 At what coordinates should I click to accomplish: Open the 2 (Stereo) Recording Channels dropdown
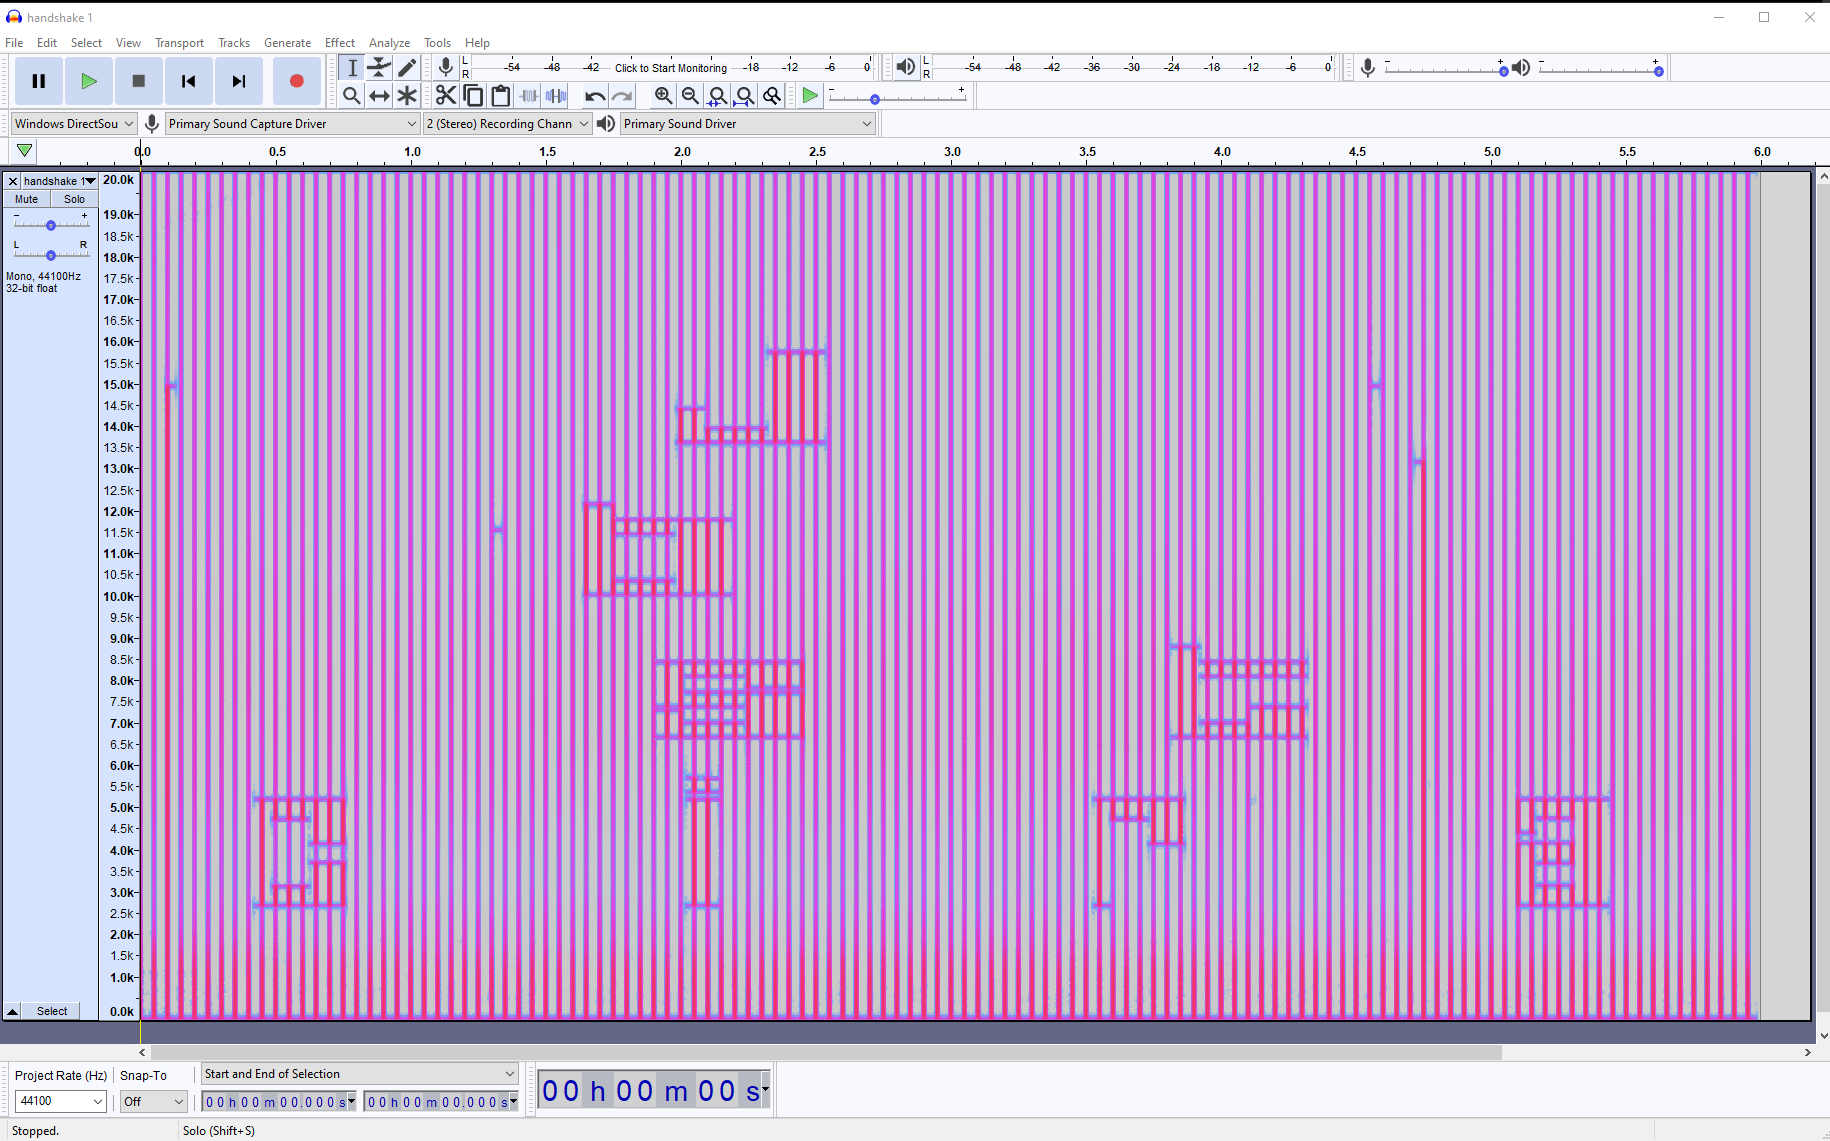coord(507,124)
